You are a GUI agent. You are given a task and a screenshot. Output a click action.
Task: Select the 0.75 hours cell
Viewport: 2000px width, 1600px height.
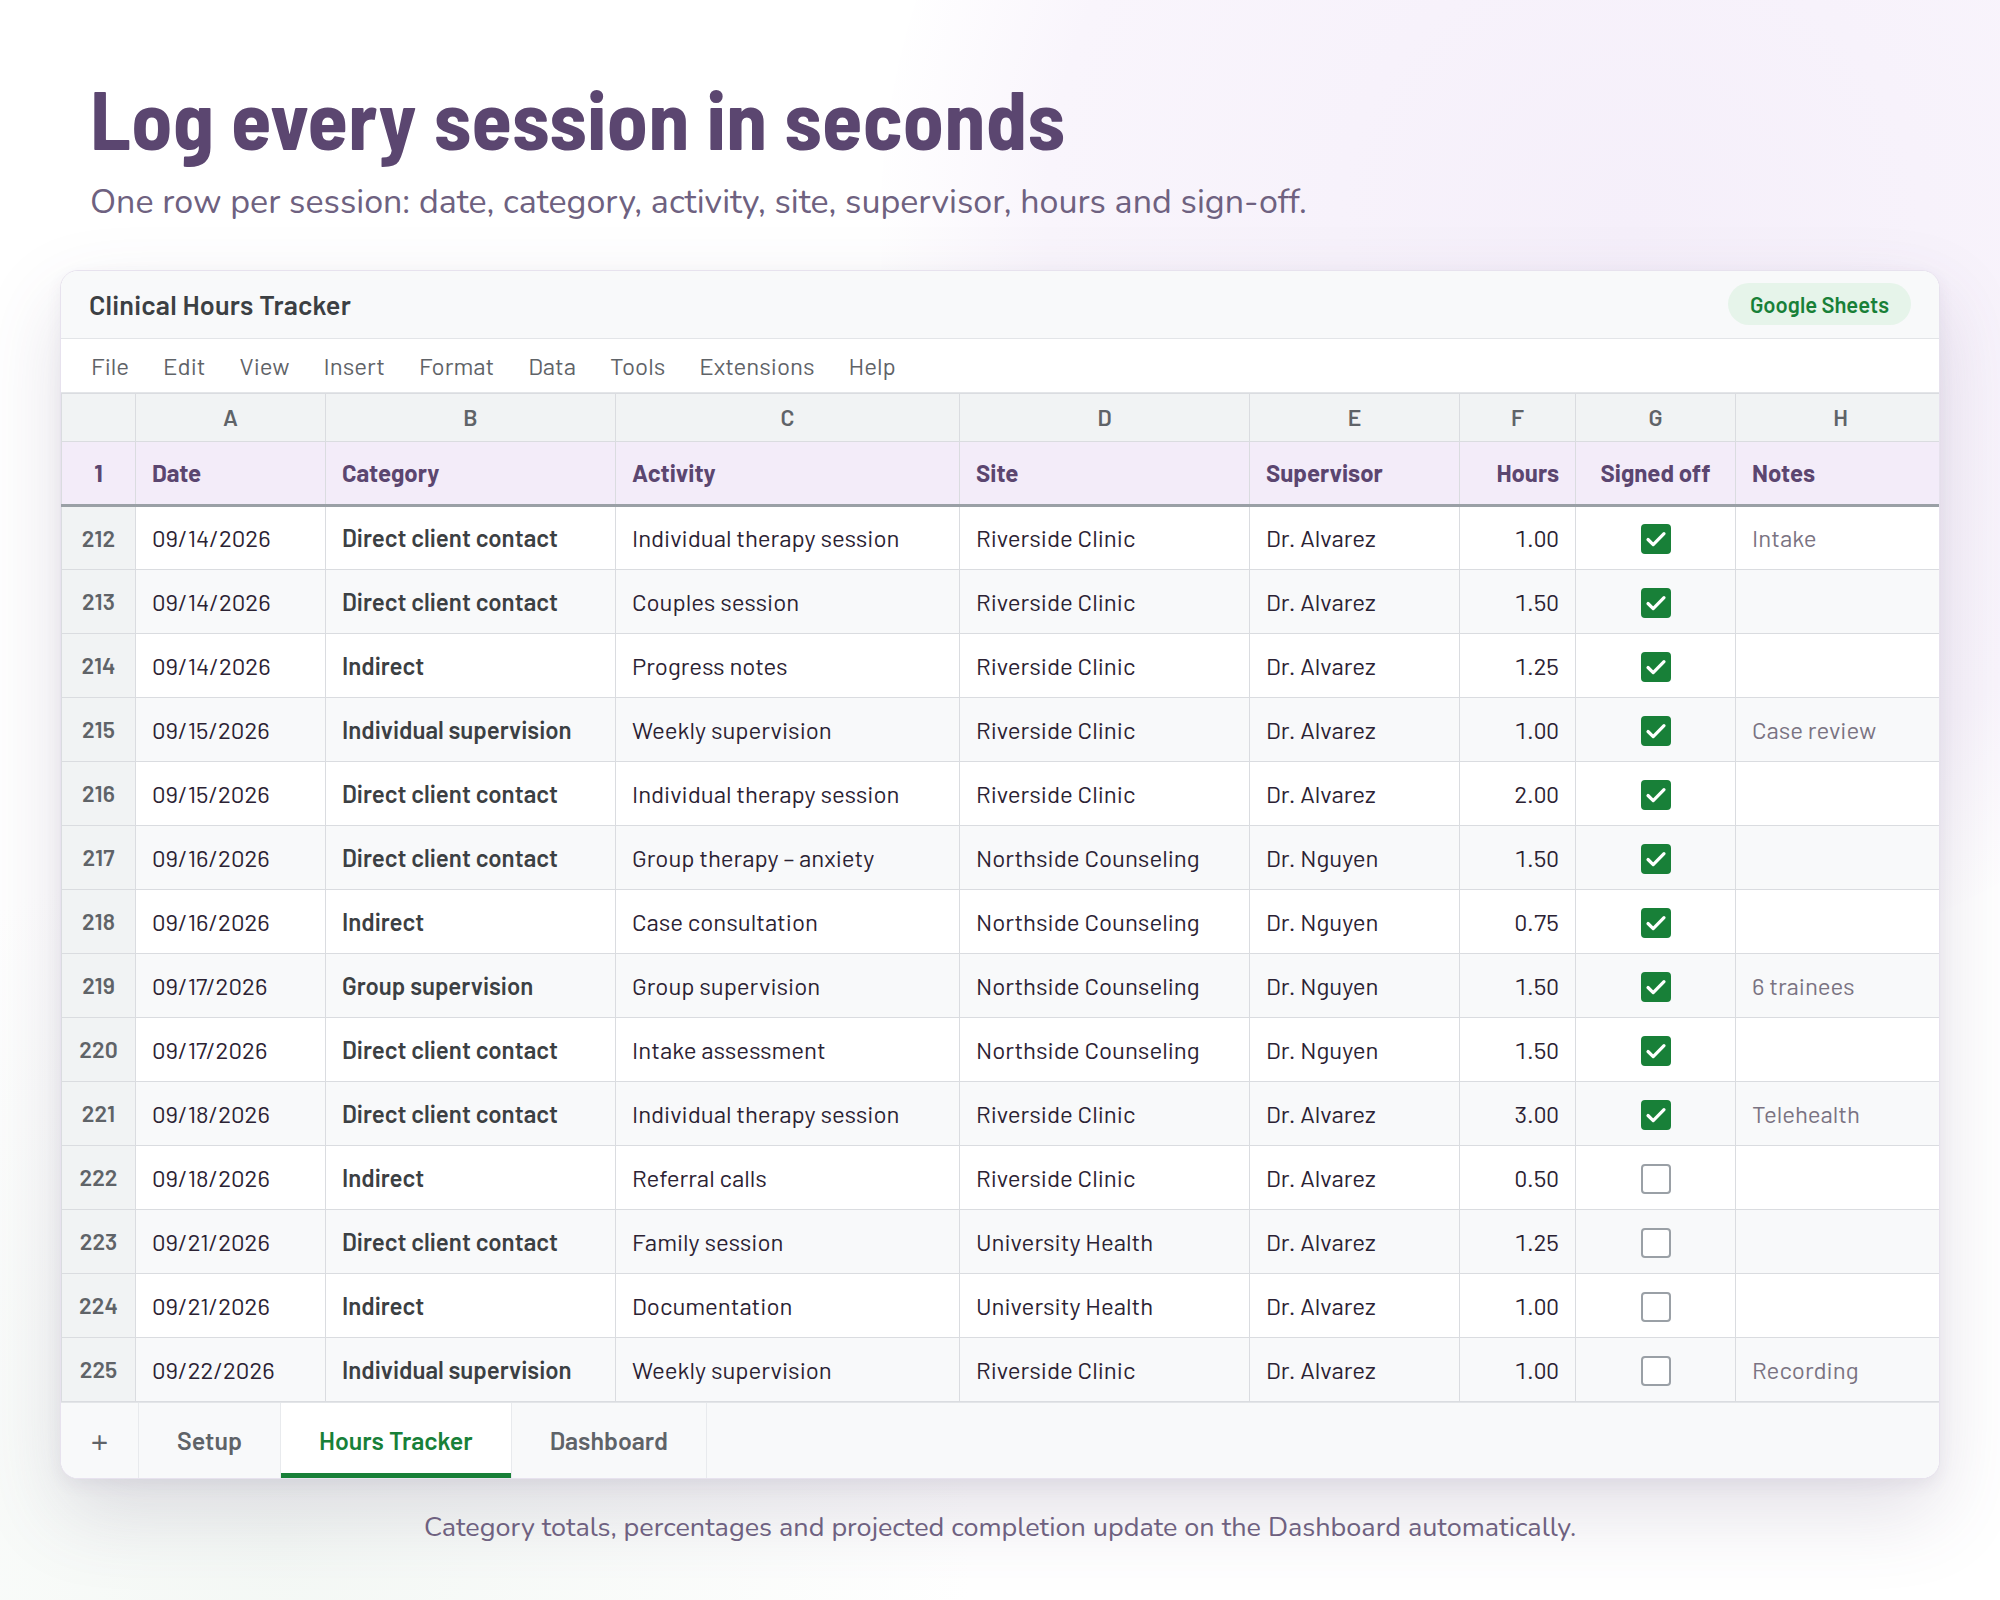tap(1517, 923)
